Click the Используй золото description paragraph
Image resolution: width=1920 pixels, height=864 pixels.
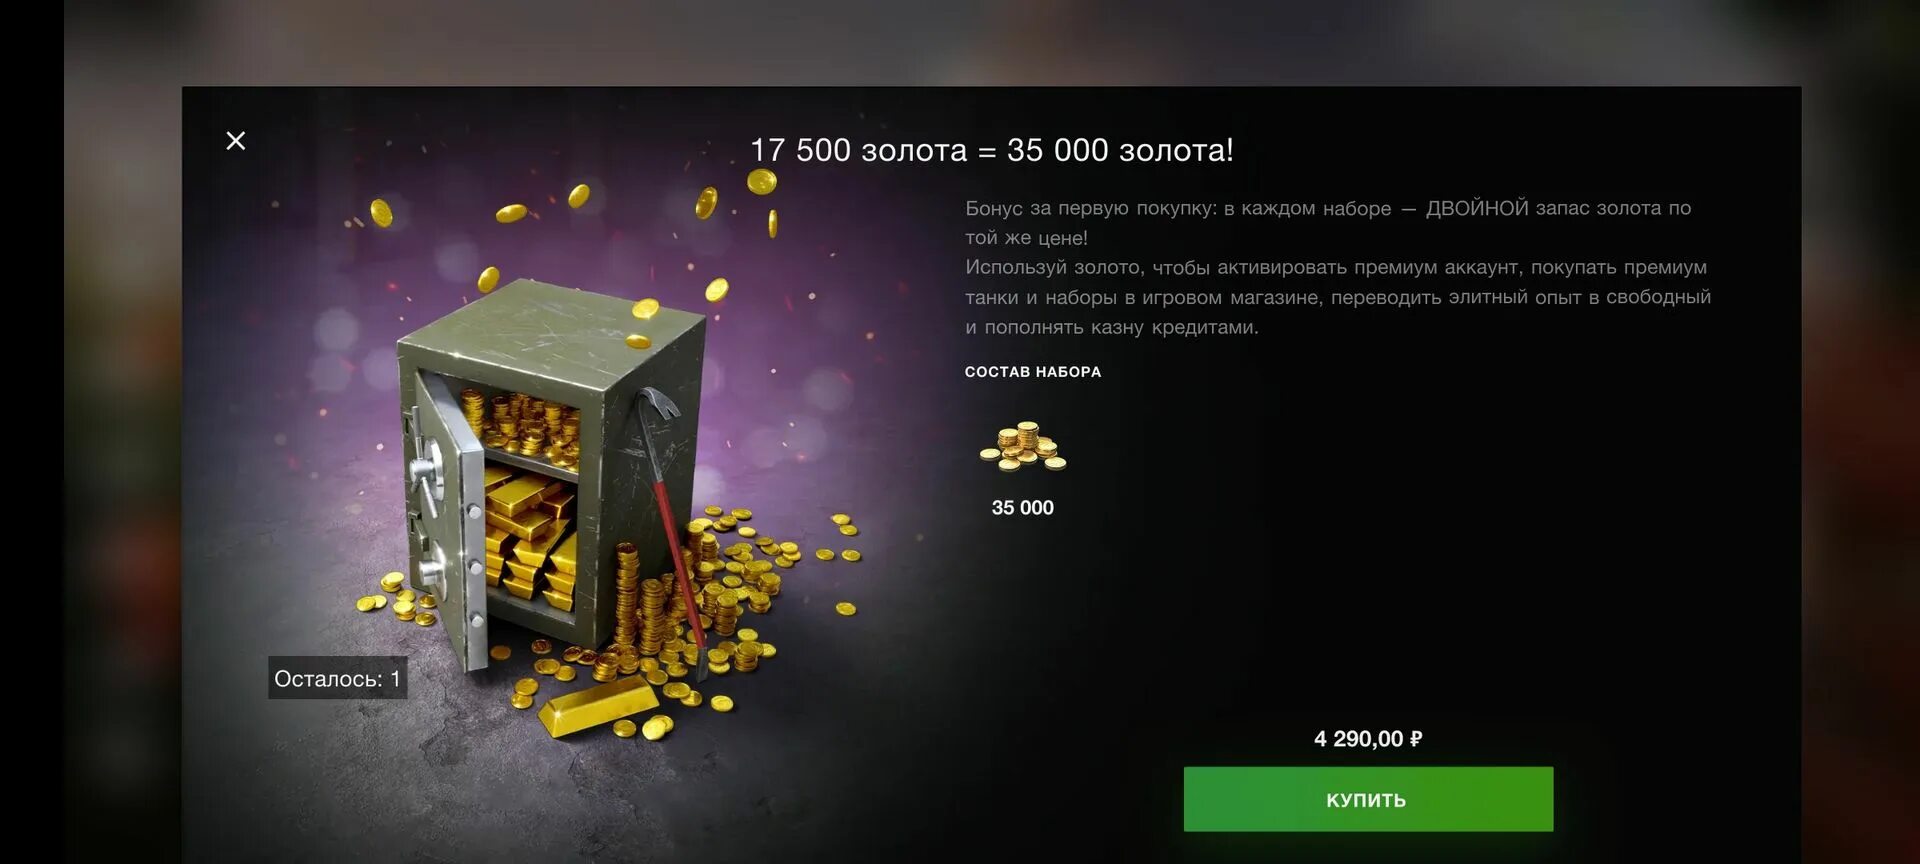1338,297
